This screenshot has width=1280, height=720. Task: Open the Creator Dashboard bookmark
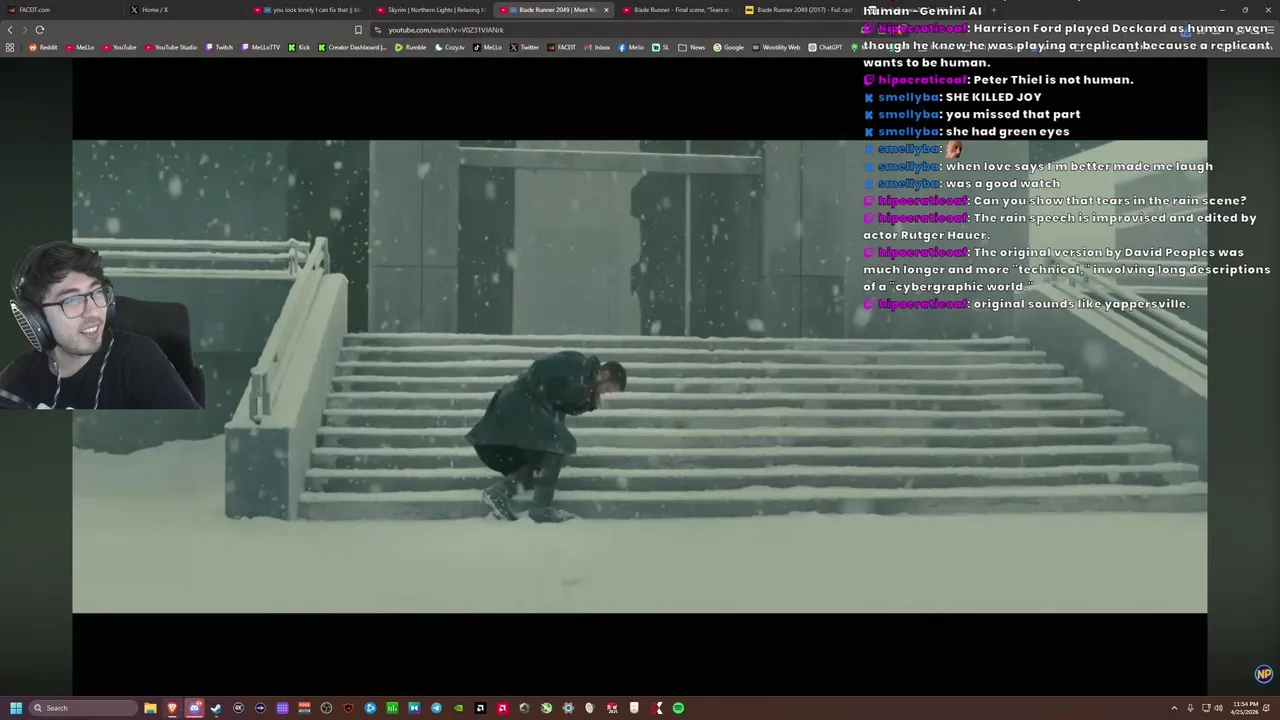point(352,47)
